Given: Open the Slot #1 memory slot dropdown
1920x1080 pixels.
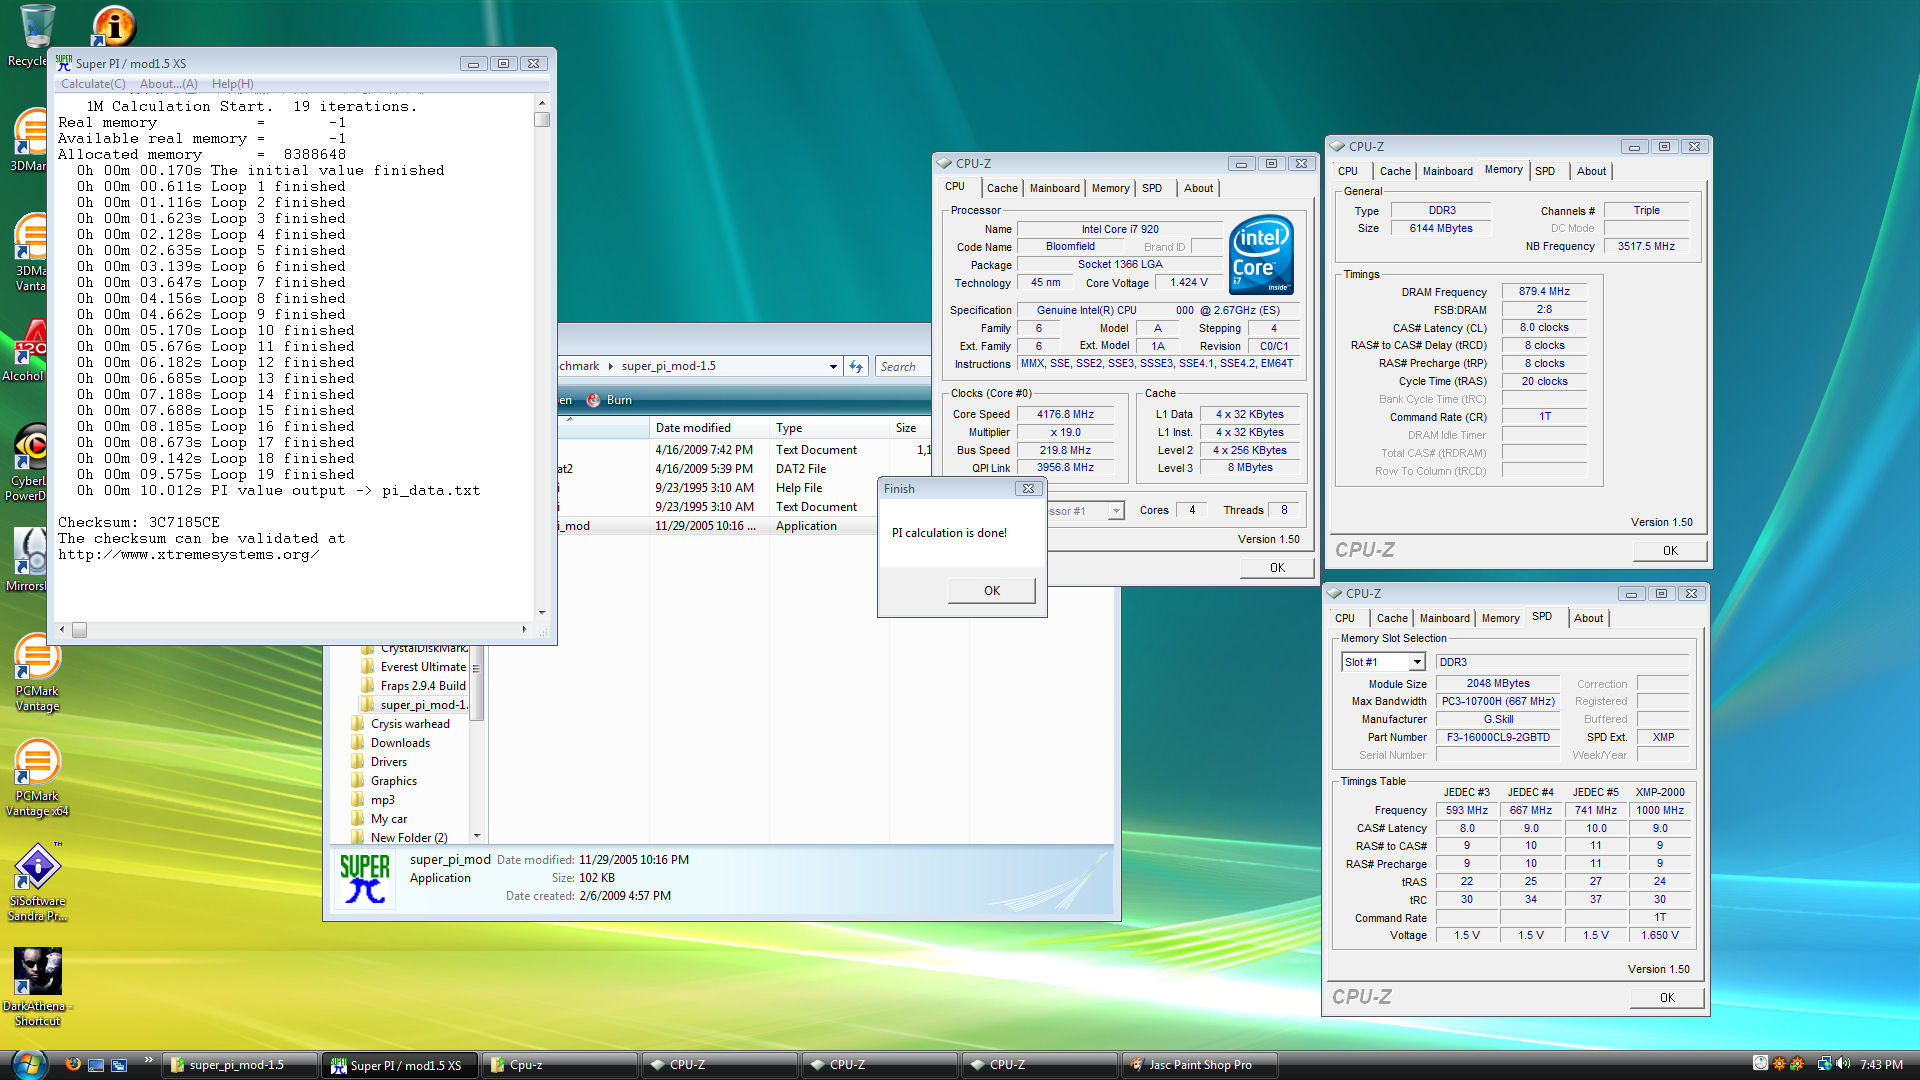Looking at the screenshot, I should (1416, 662).
